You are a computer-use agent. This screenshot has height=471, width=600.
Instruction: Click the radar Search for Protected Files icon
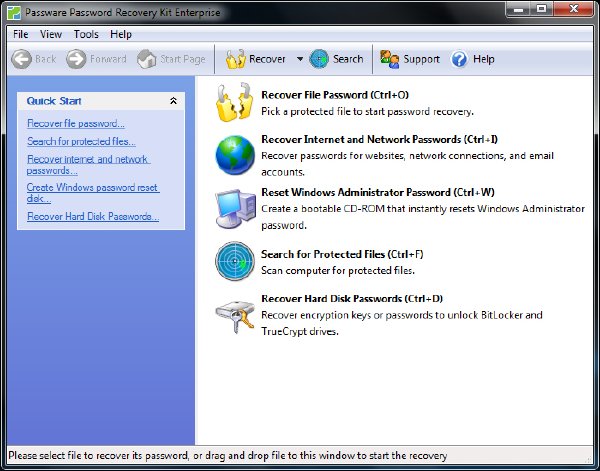(235, 261)
